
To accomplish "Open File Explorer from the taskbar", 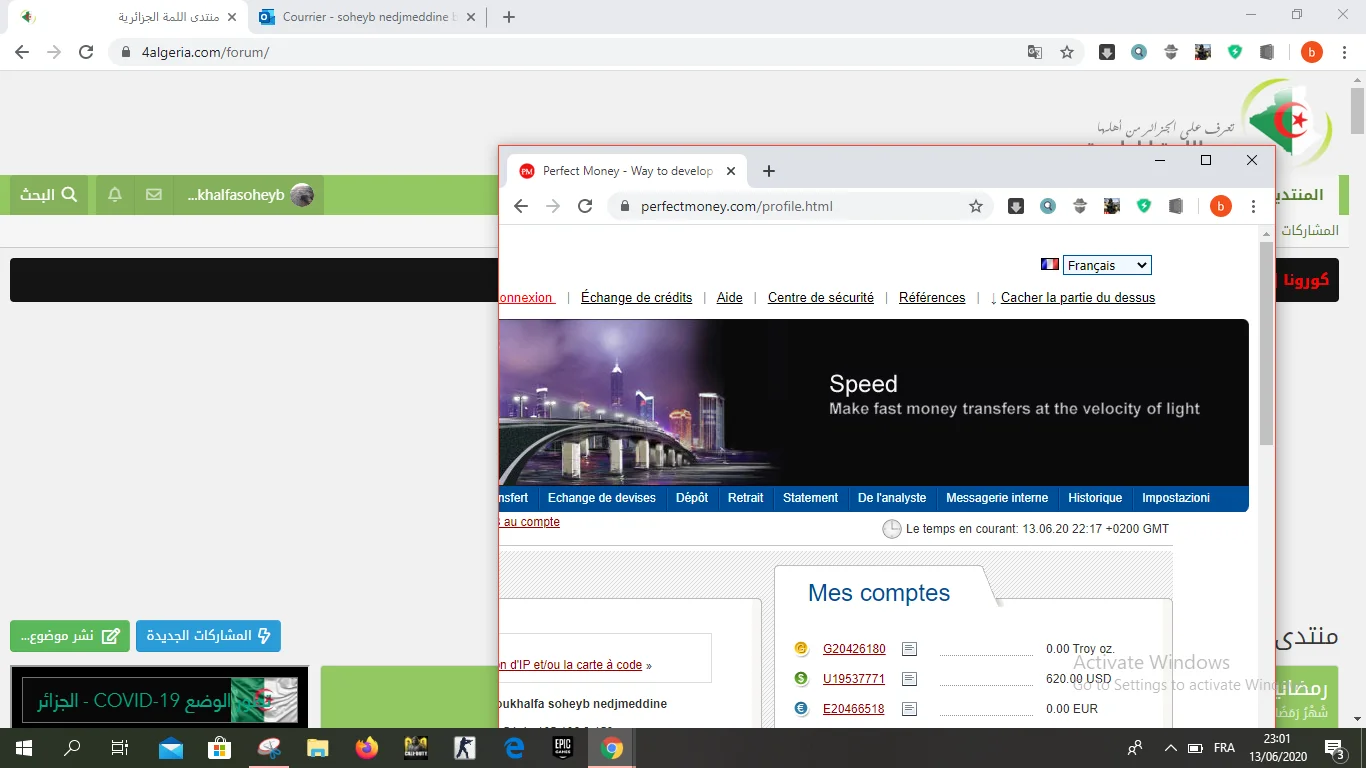I will pos(318,748).
